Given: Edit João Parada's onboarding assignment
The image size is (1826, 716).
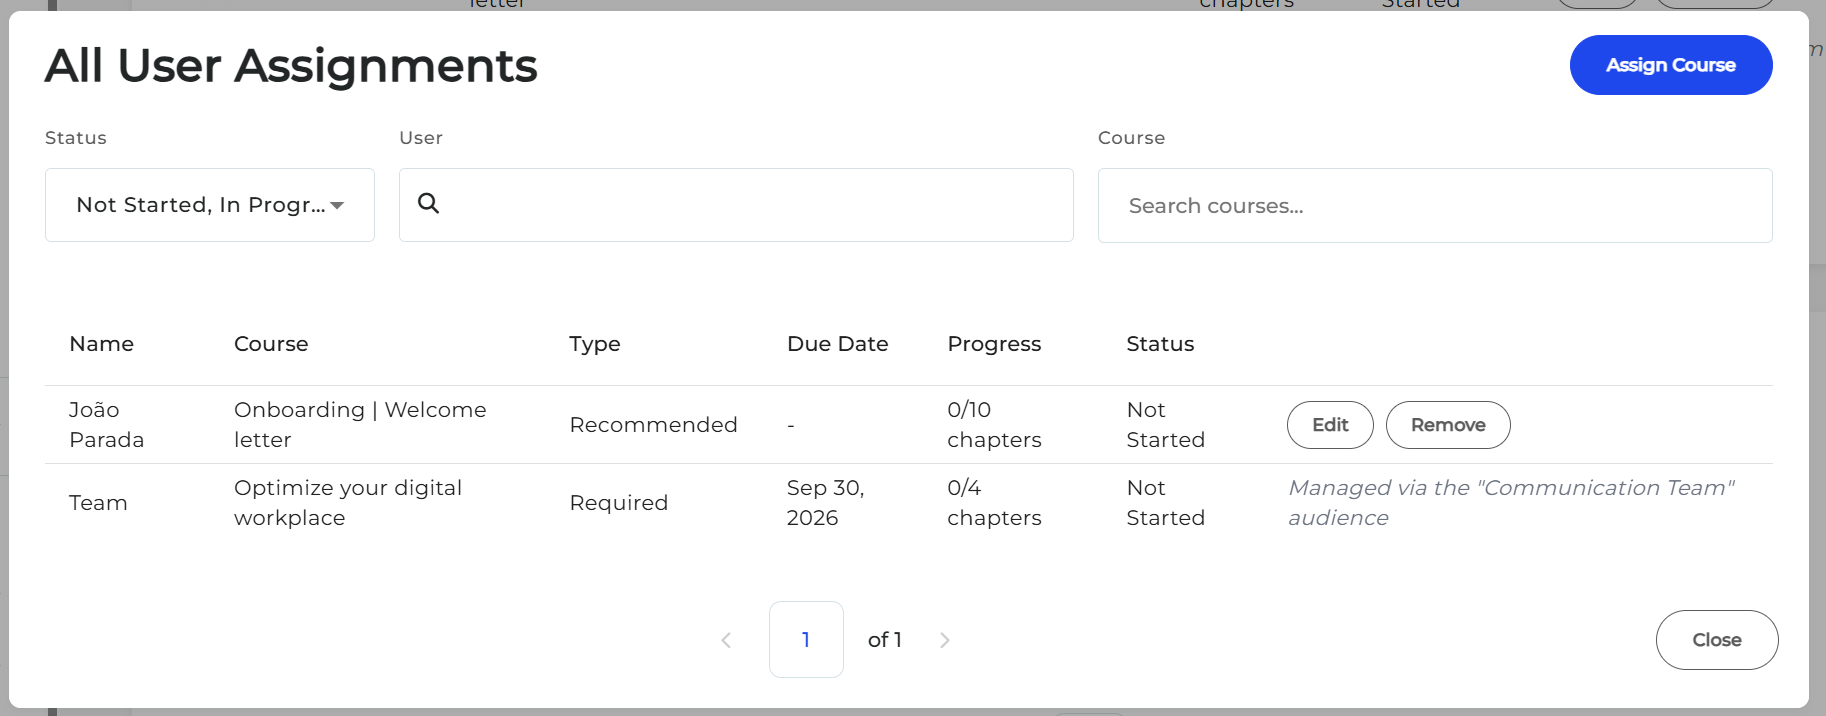Looking at the screenshot, I should coord(1330,425).
